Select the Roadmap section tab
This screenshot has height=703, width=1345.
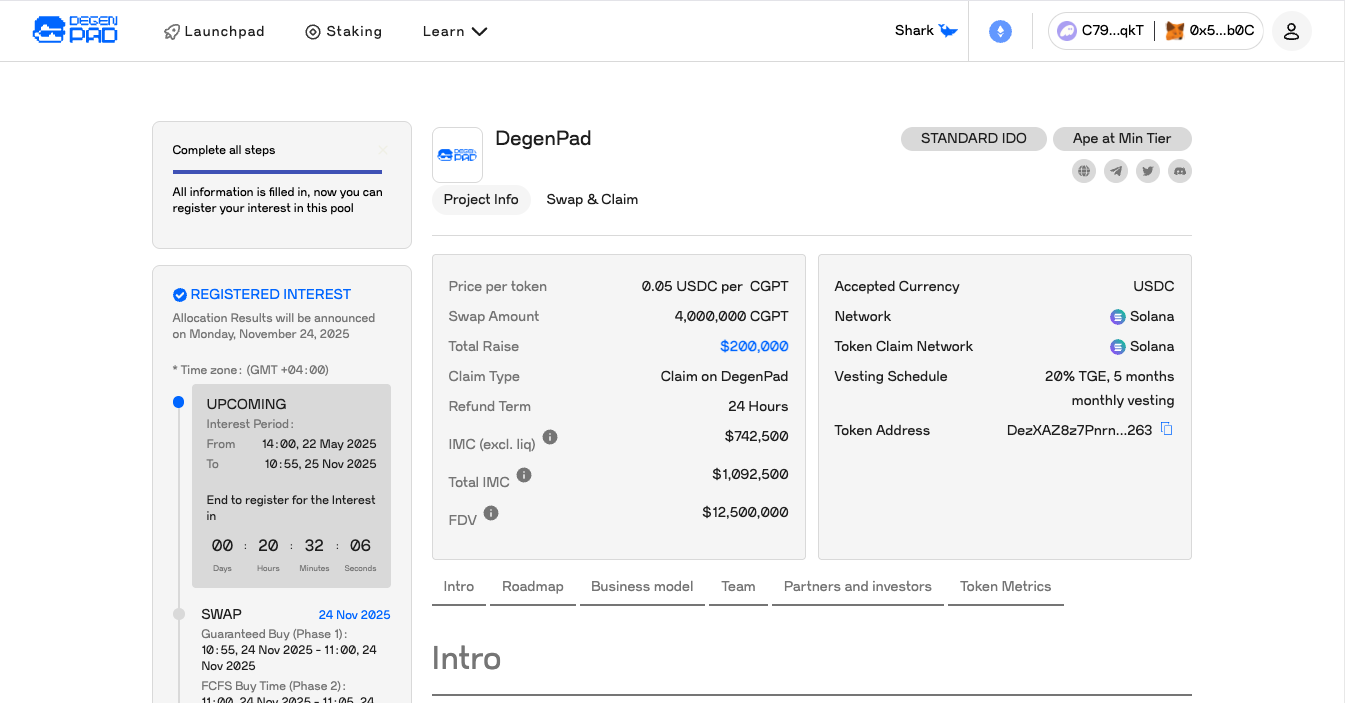click(532, 586)
